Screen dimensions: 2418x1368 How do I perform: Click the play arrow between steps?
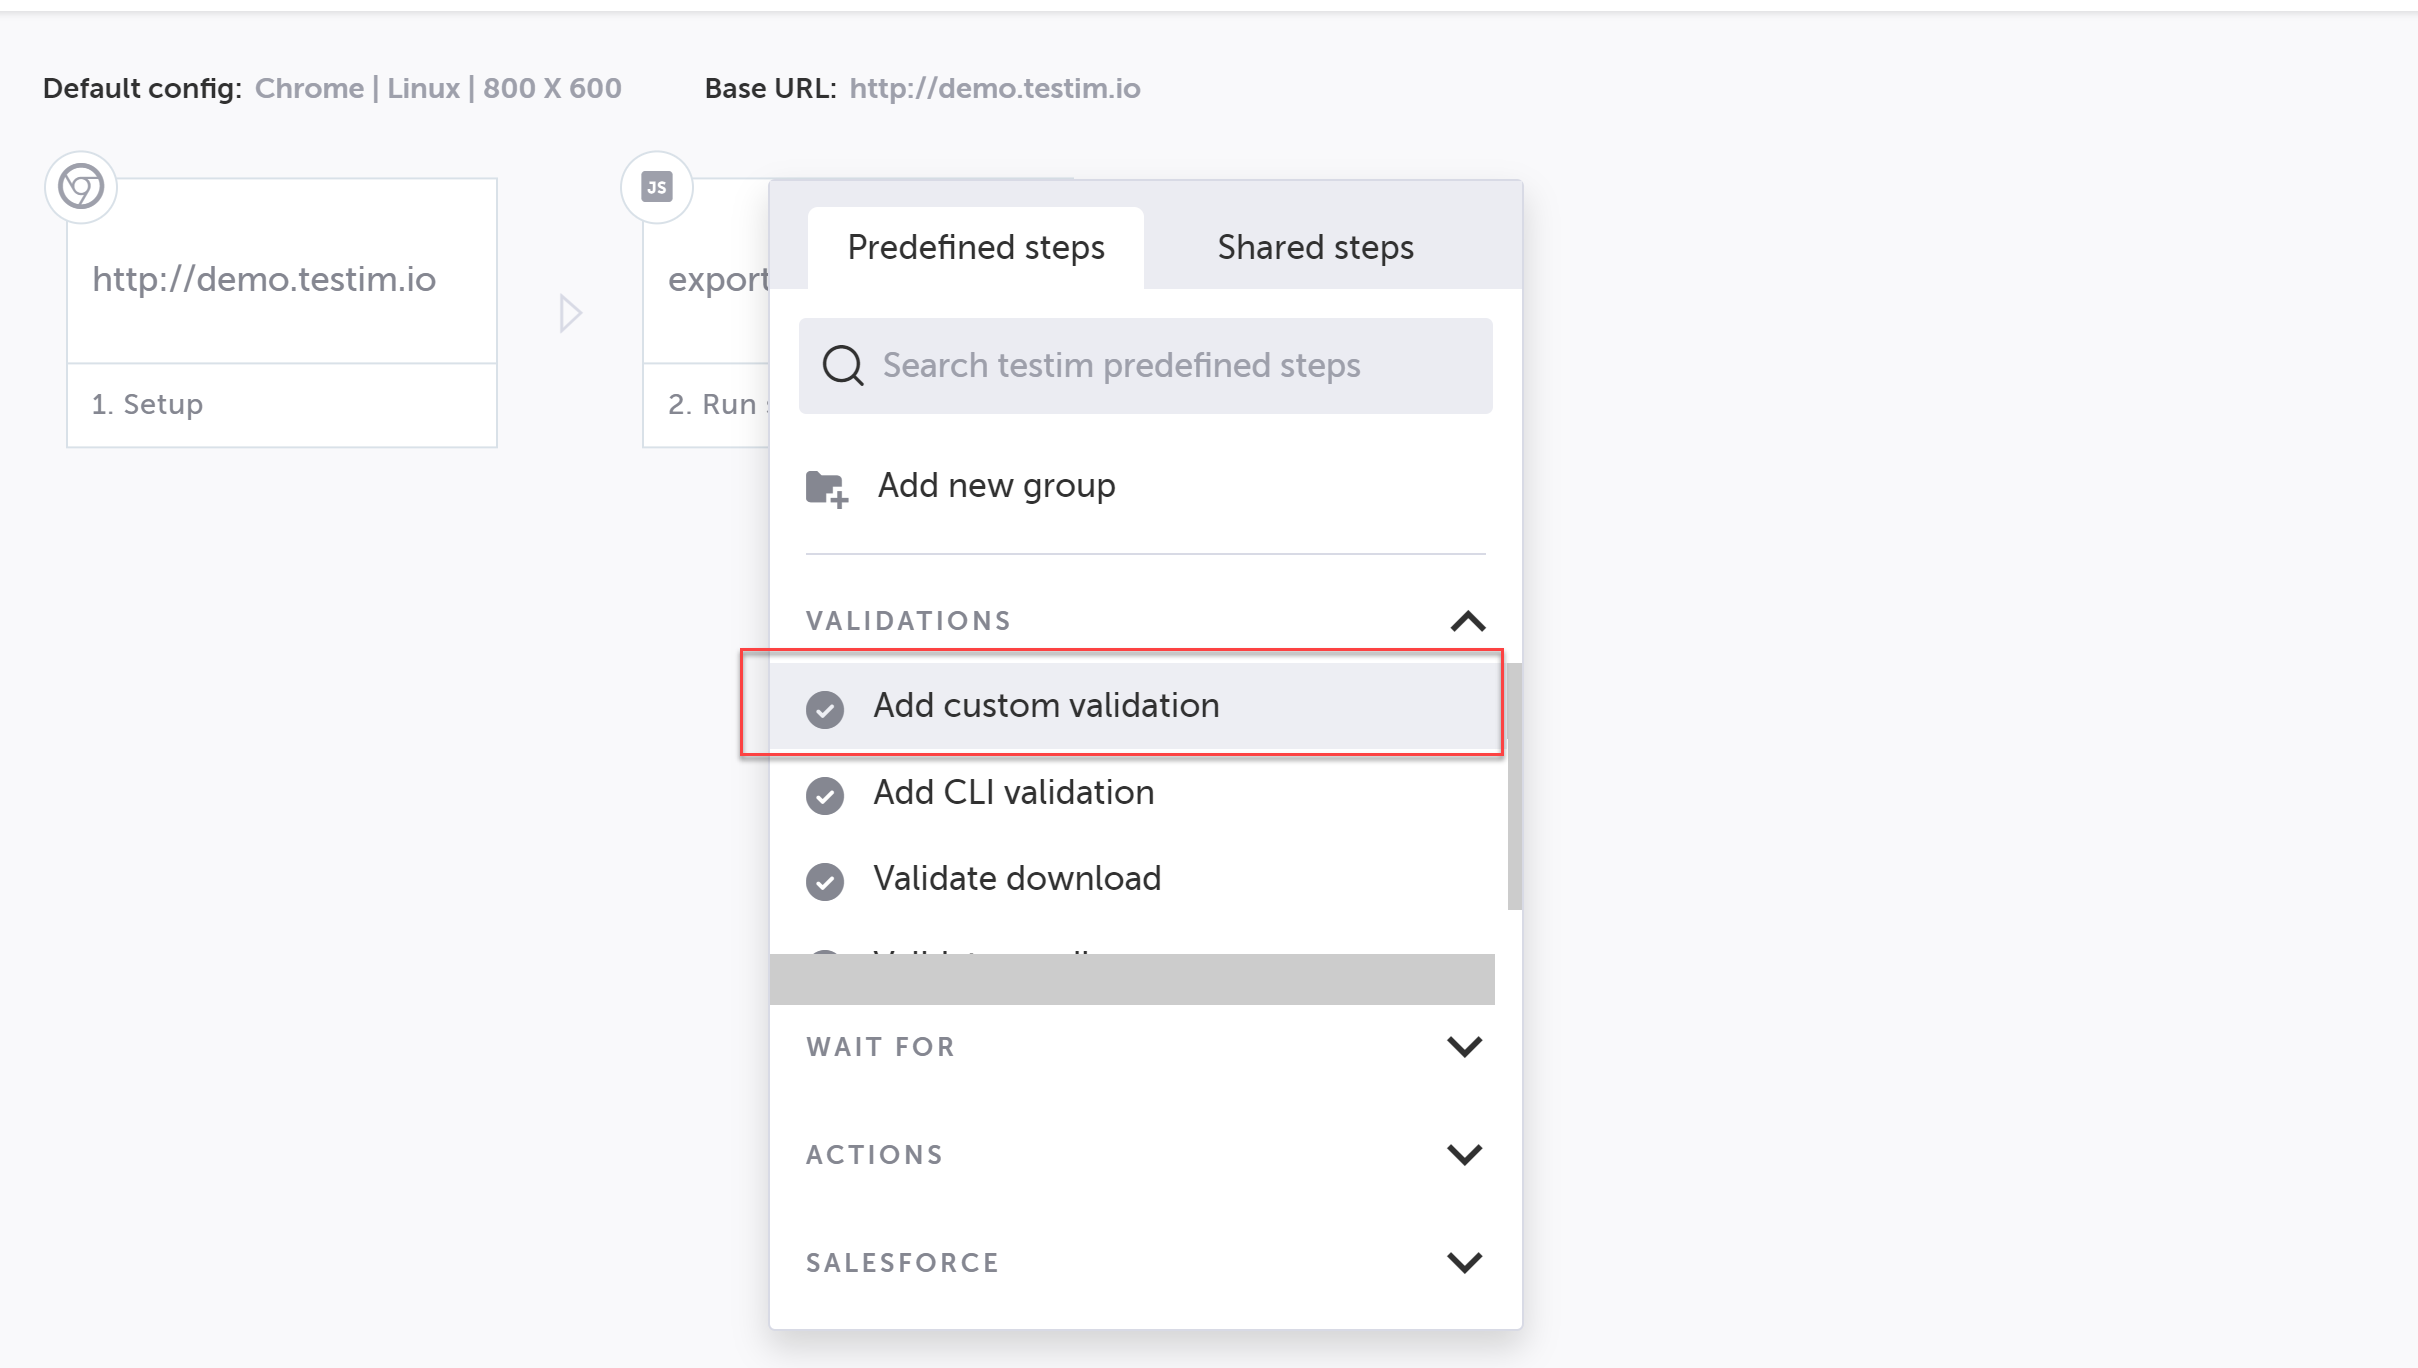(x=570, y=314)
